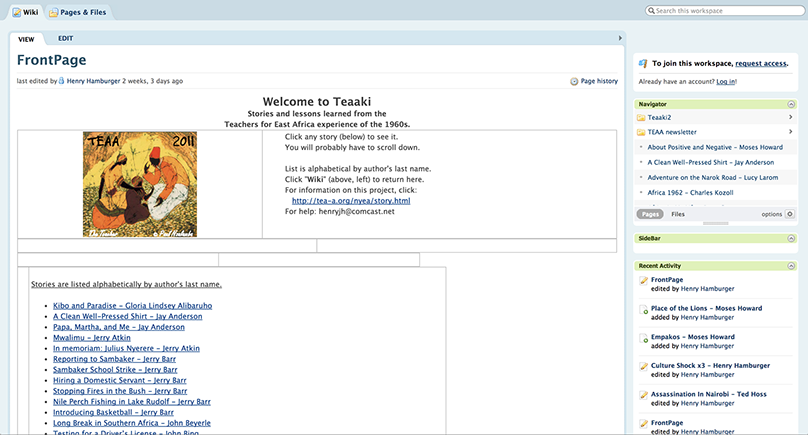Viewport: 808px width, 435px height.
Task: Click the Place of the Lions page-added icon
Action: pyautogui.click(x=644, y=309)
